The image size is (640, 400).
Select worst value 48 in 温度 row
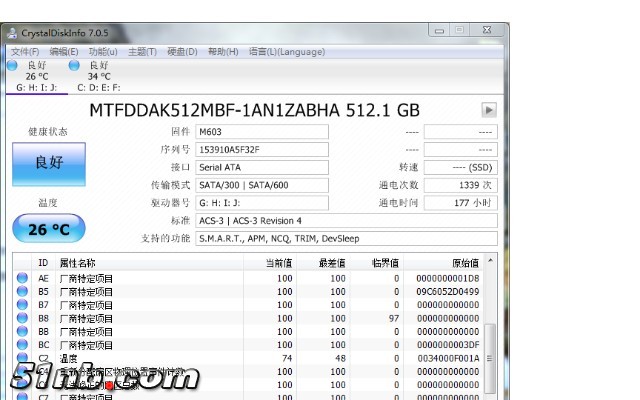pos(340,358)
